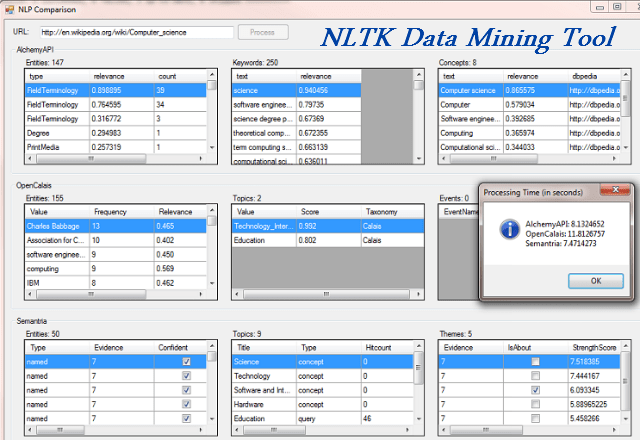
Task: Select the 'science' keyword row
Action: coord(296,91)
